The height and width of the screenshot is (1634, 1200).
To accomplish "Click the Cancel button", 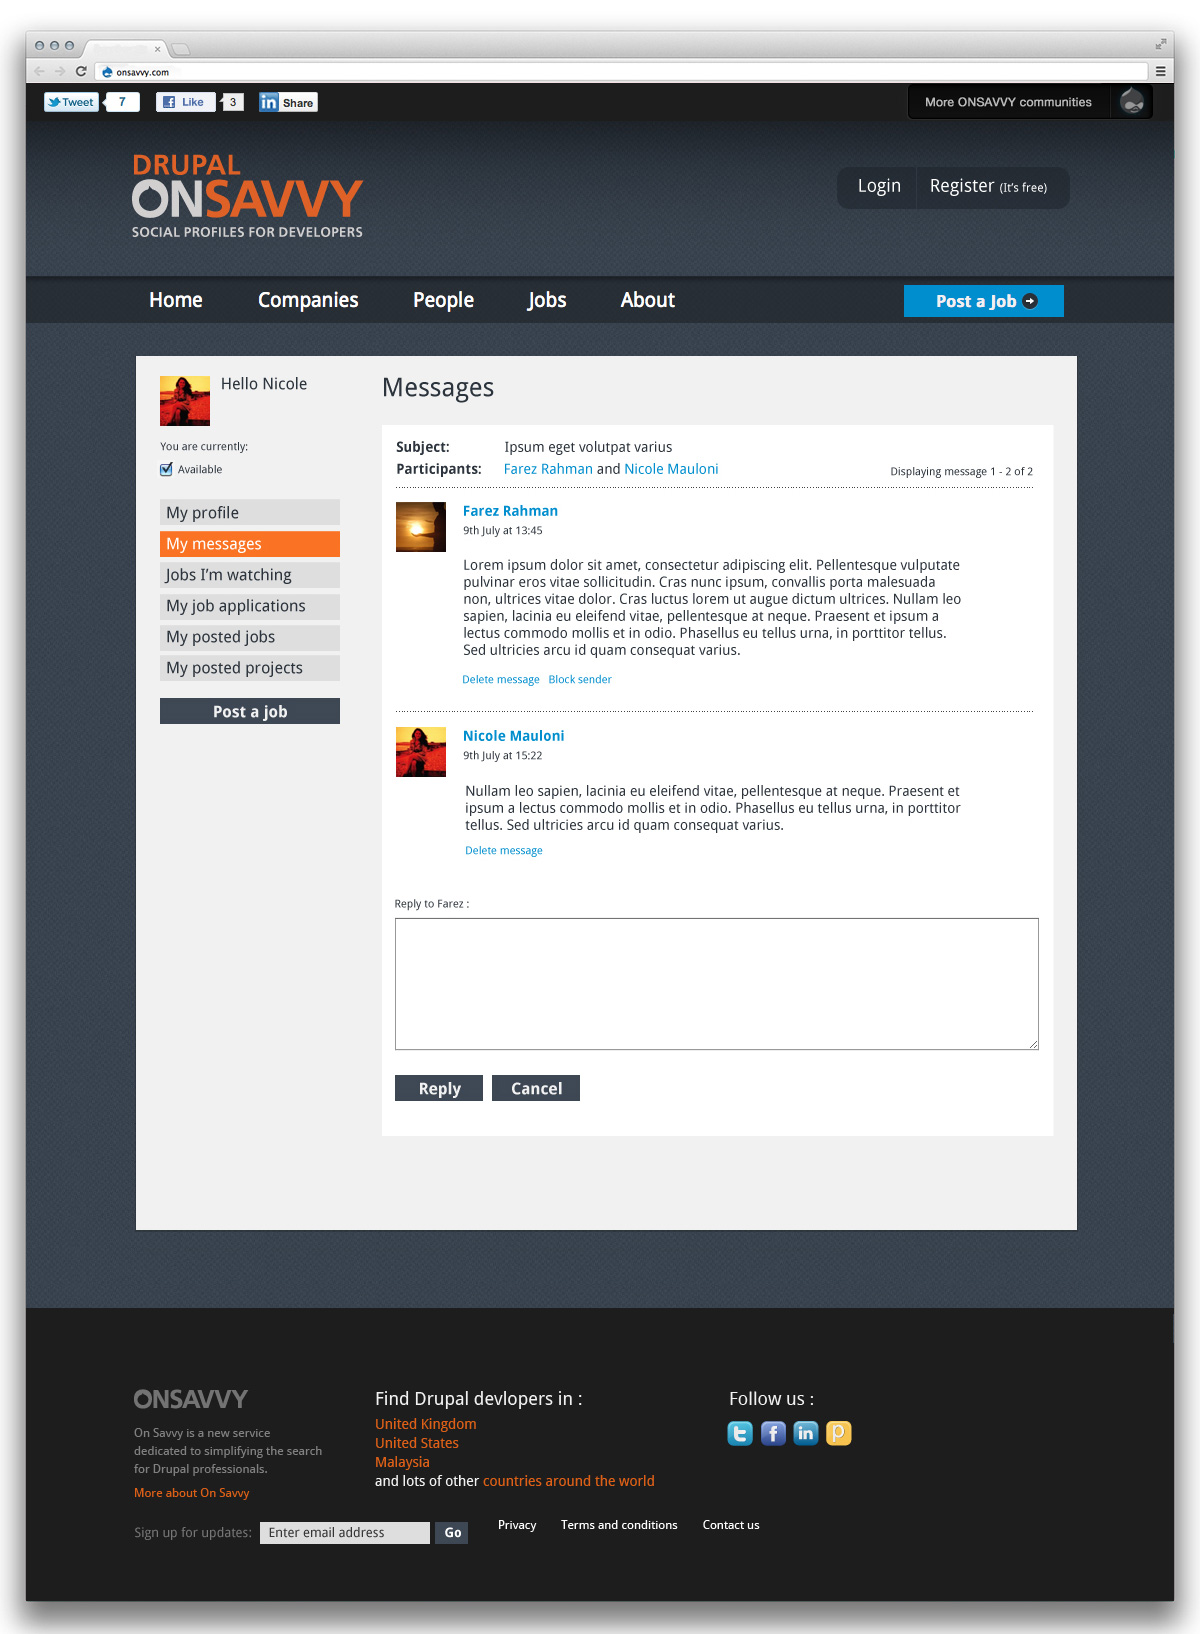I will point(536,1088).
